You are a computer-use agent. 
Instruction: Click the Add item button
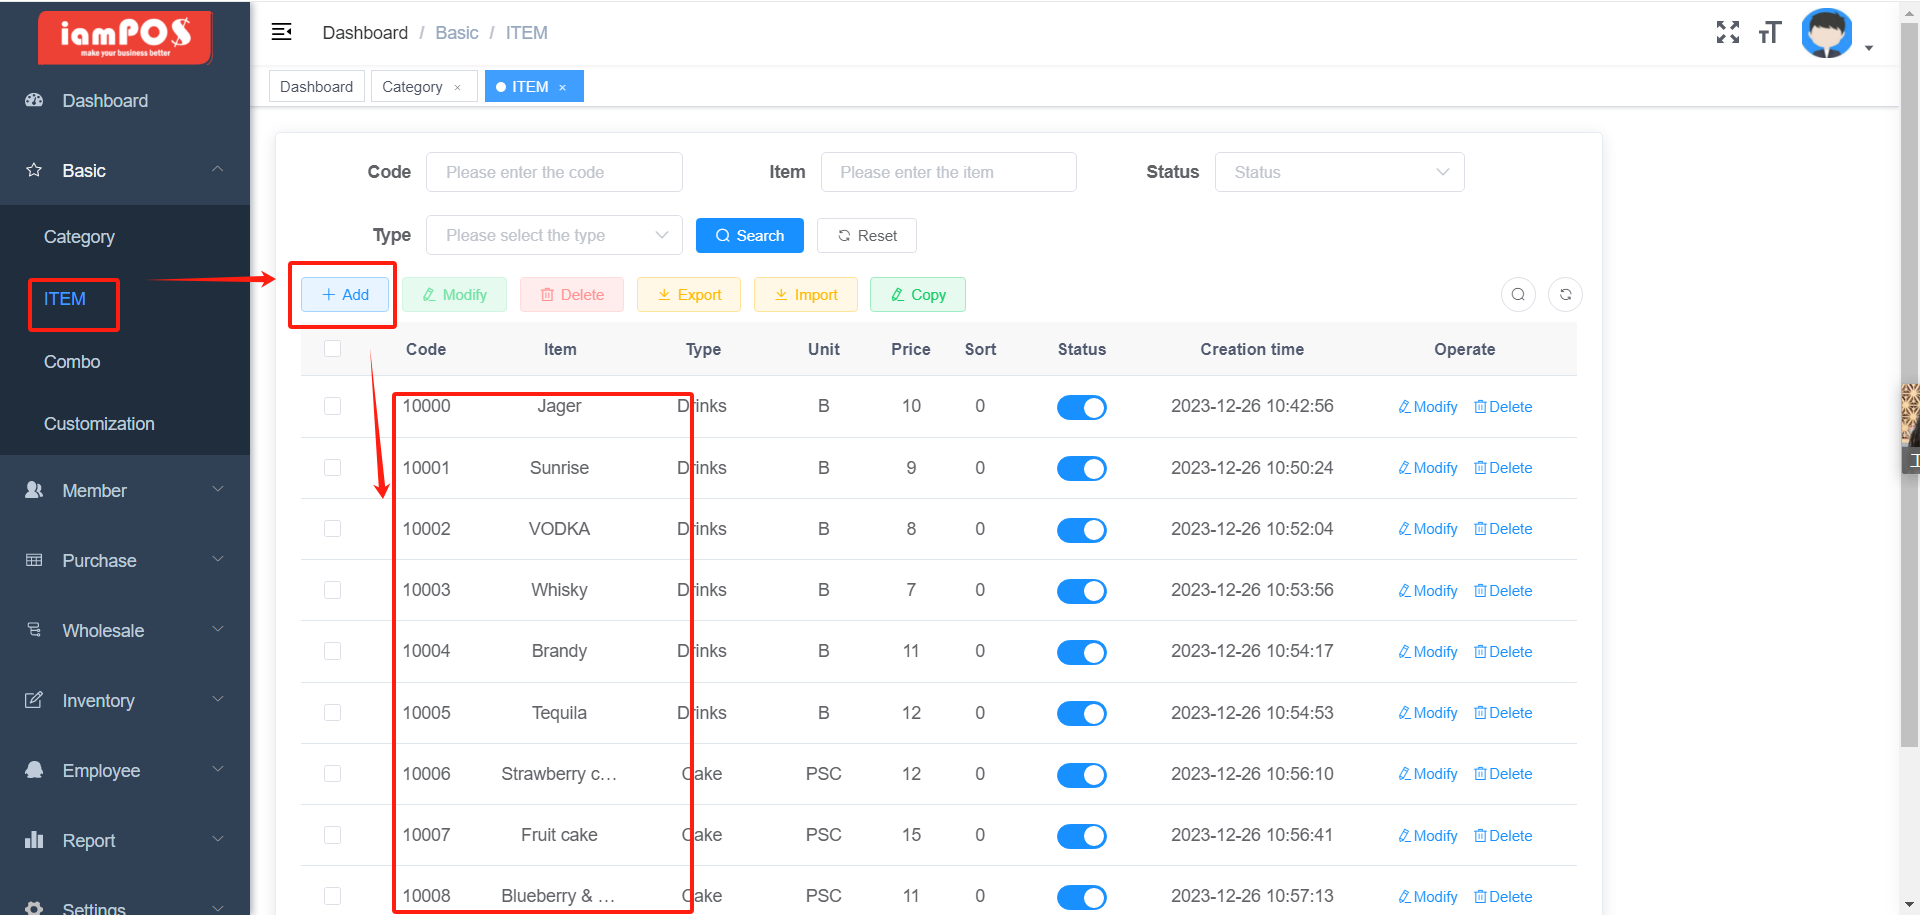(345, 295)
